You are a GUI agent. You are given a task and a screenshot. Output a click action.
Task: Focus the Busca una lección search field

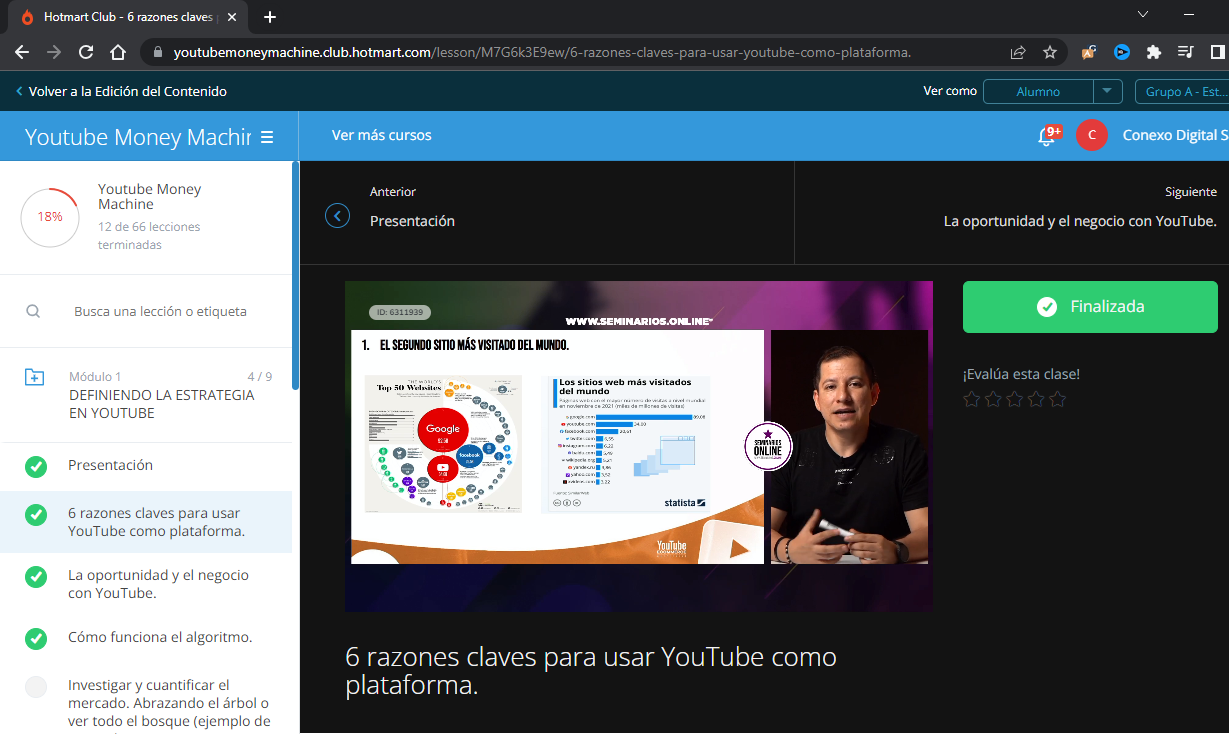pyautogui.click(x=160, y=311)
